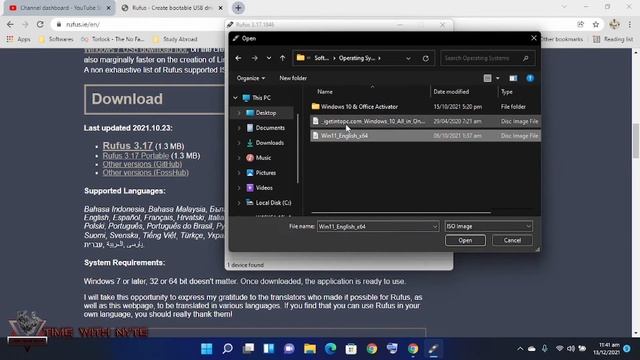Refresh the Operating Systems folder view

tap(426, 58)
